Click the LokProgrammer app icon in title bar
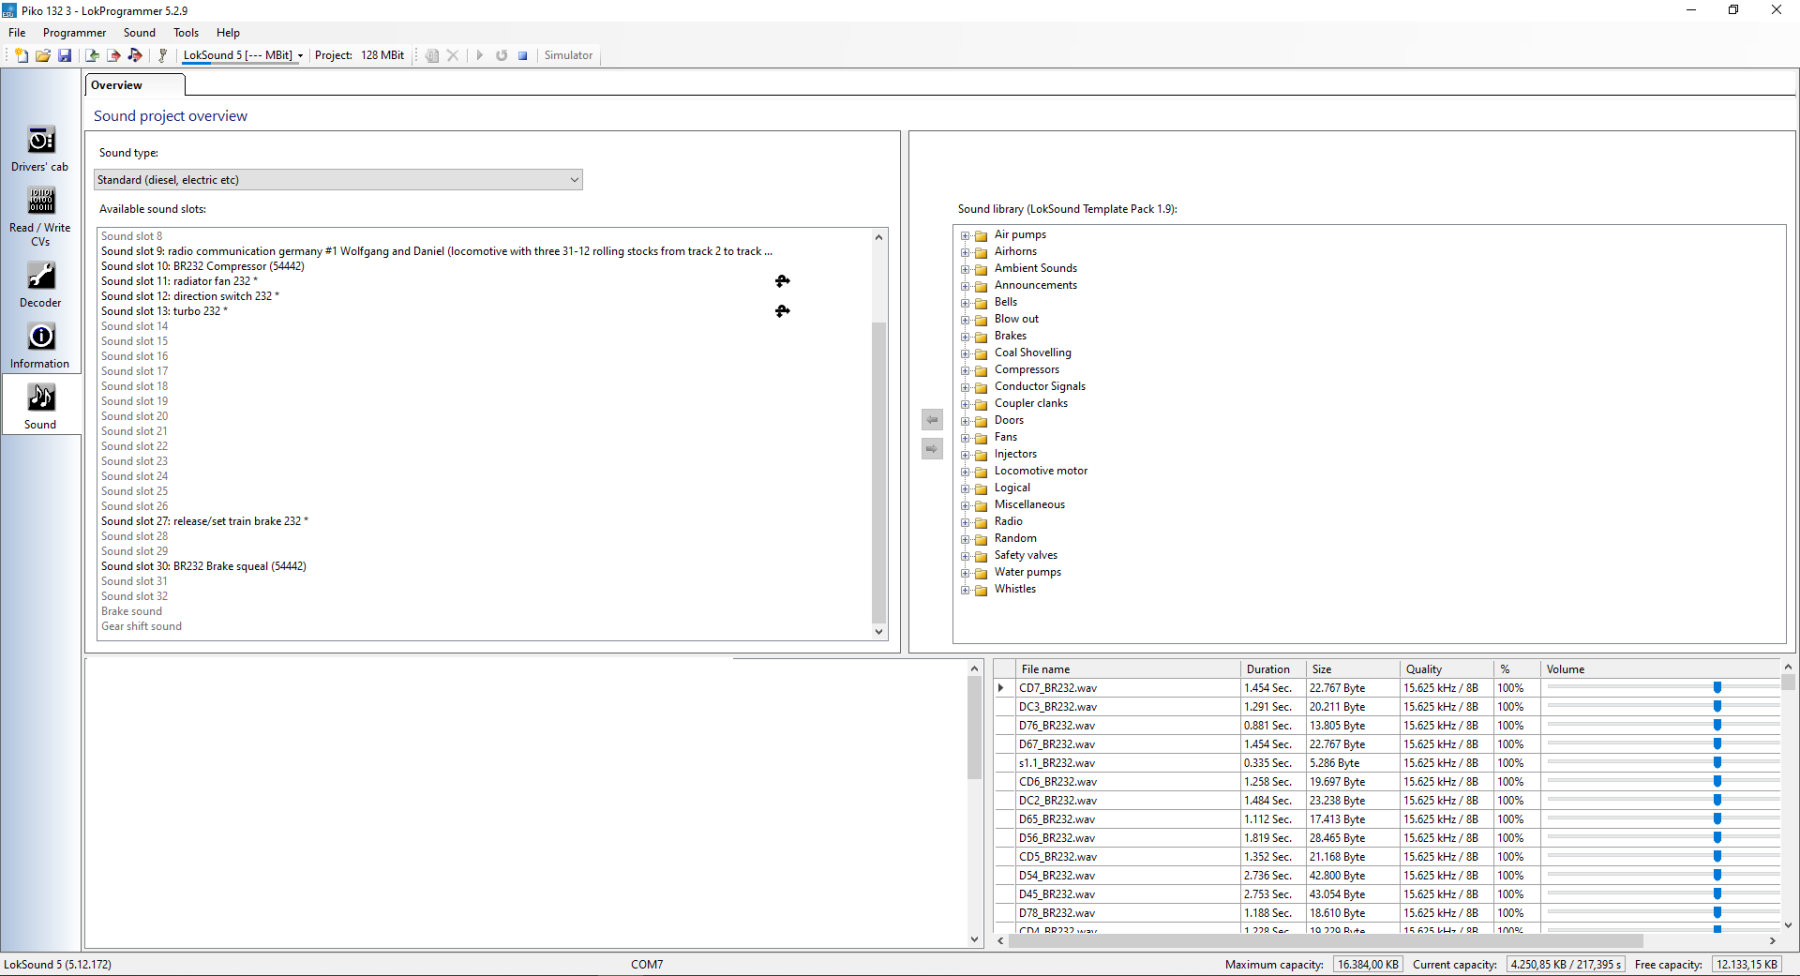The image size is (1800, 976). click(9, 10)
